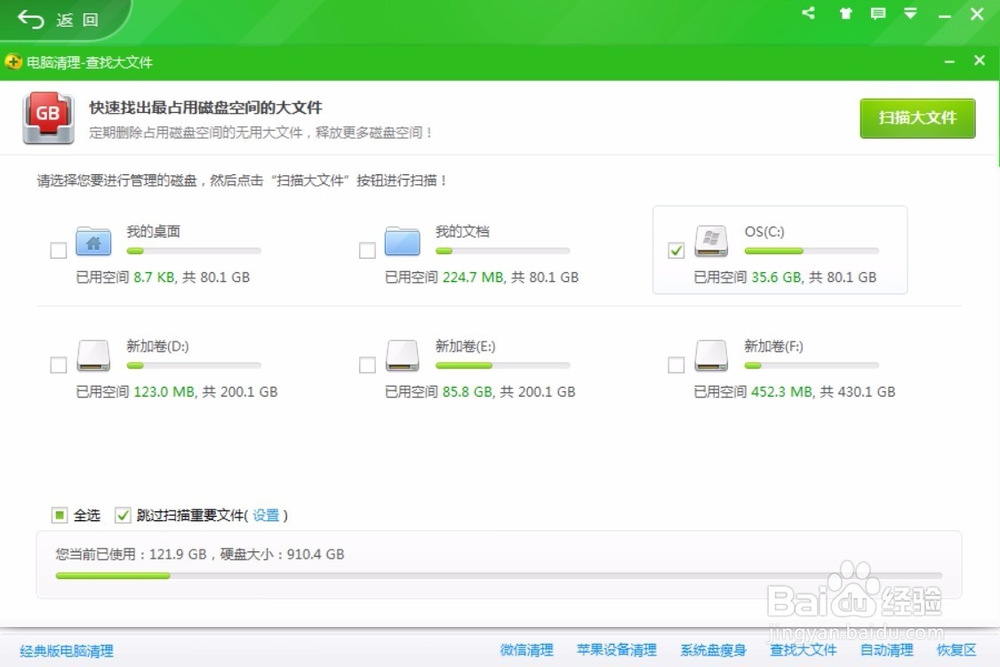
Task: Click the 我的文档 documents folder icon
Action: (402, 241)
